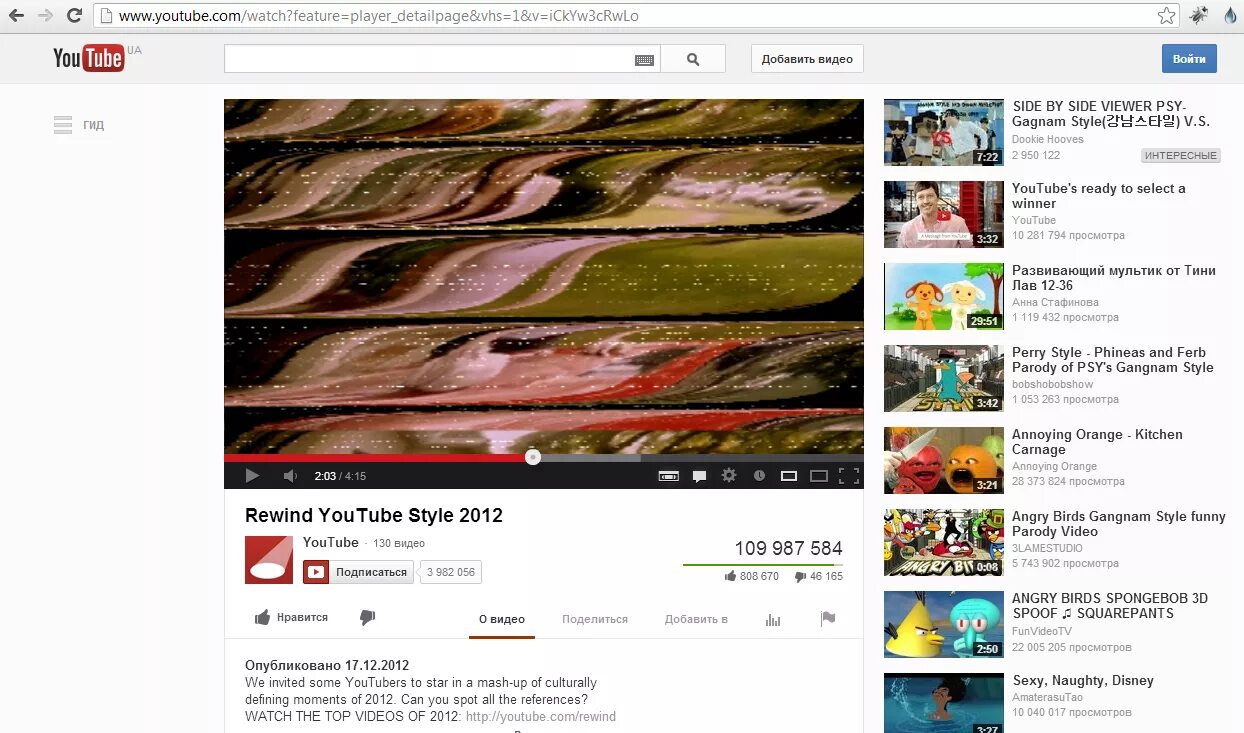This screenshot has width=1244, height=733.
Task: Give the video a thumbs up
Action: tap(290, 617)
